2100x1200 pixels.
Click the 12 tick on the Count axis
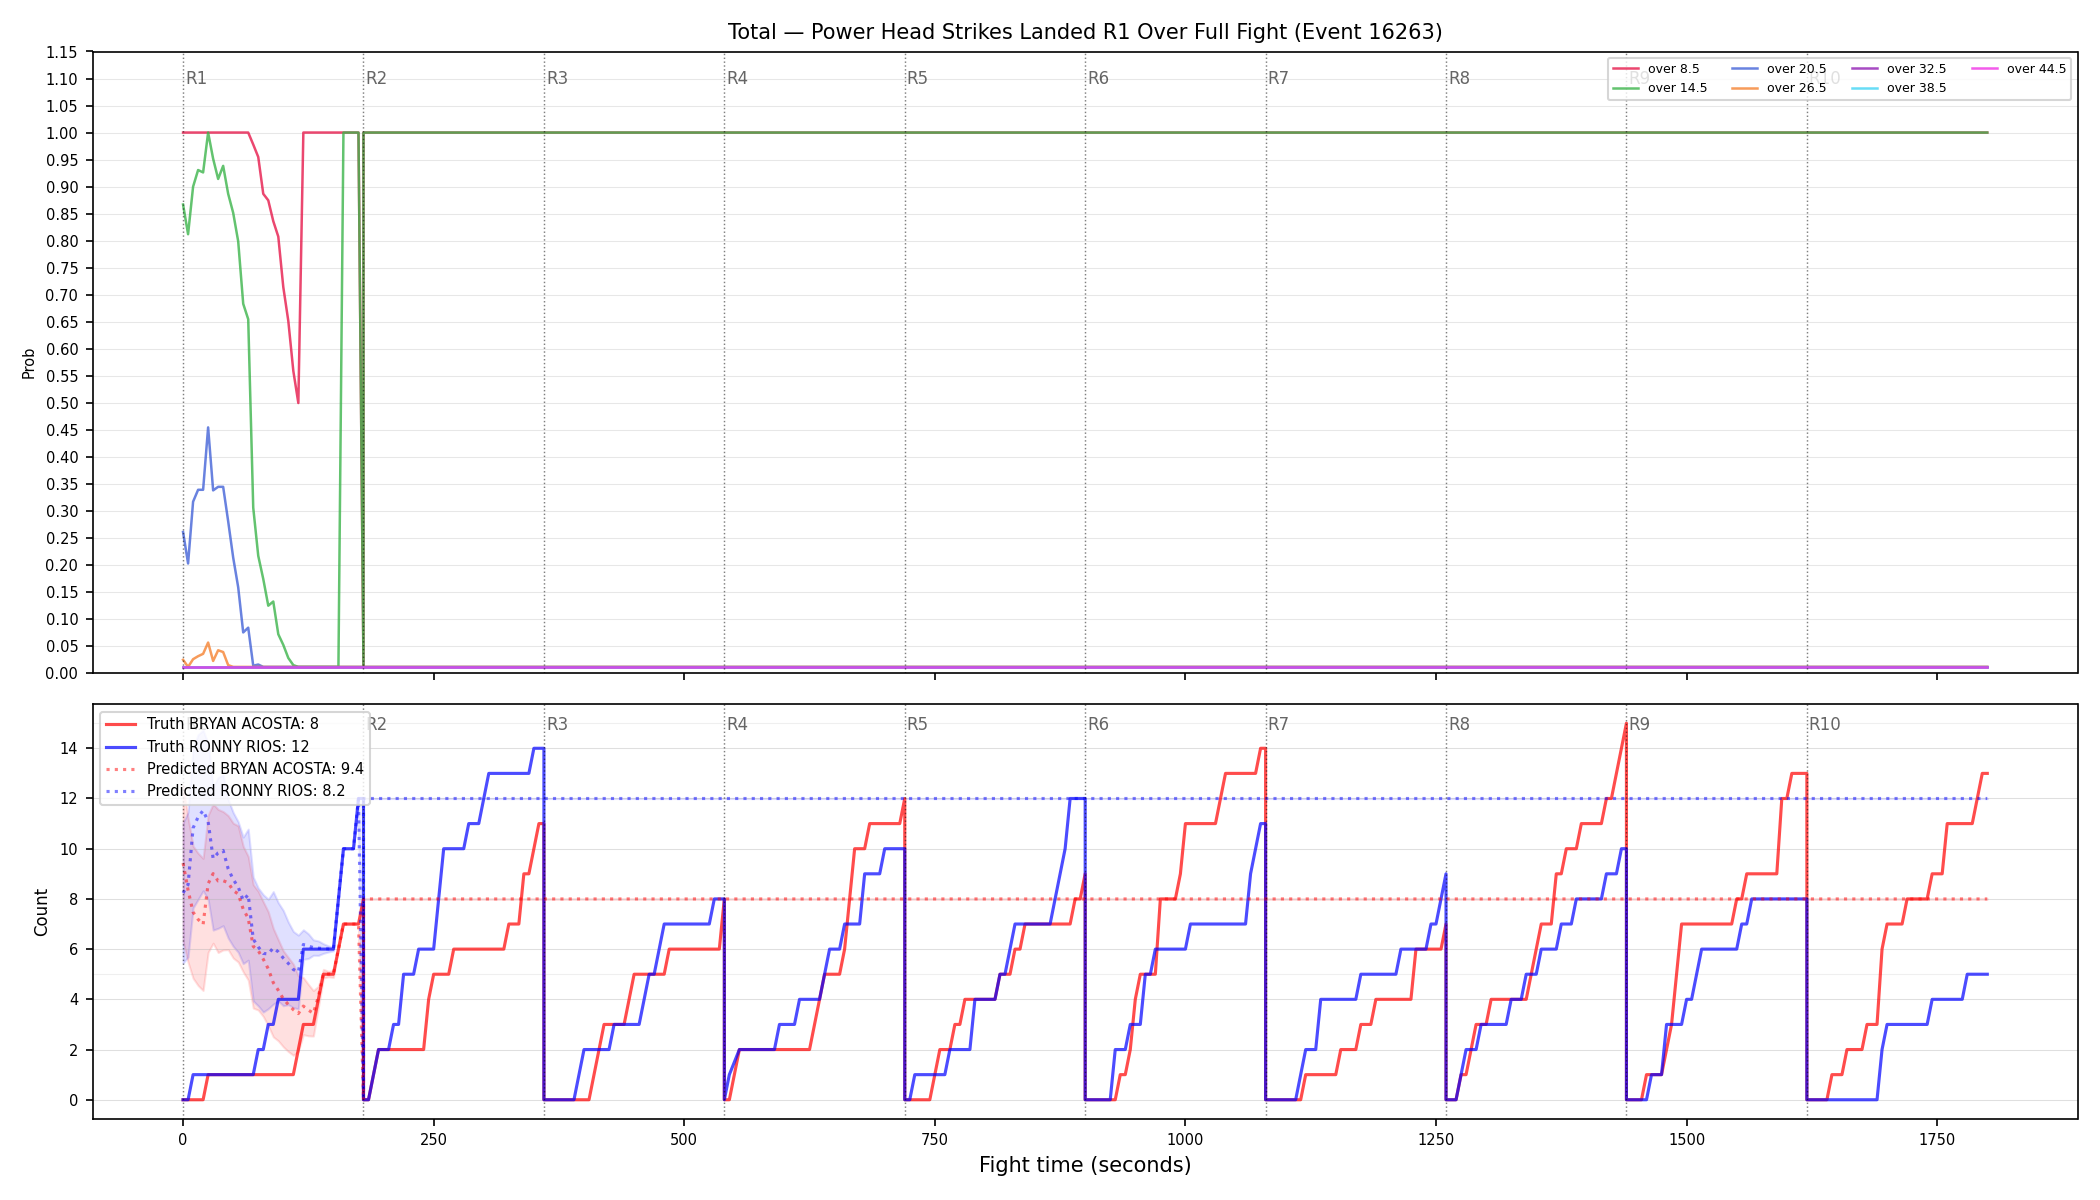pos(69,798)
